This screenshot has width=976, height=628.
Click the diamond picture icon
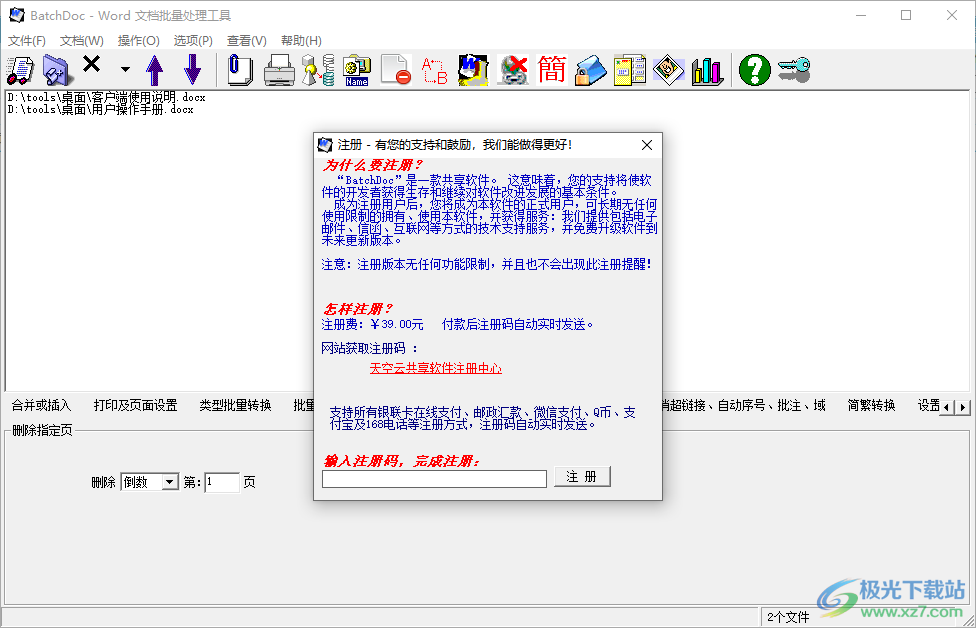click(x=669, y=70)
